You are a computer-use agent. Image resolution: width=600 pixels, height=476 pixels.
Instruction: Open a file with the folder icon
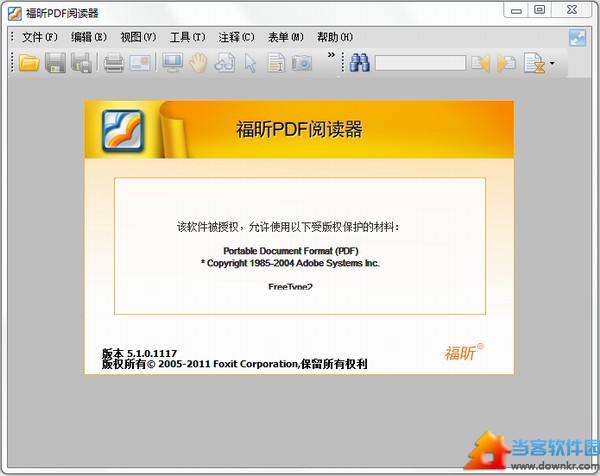29,63
